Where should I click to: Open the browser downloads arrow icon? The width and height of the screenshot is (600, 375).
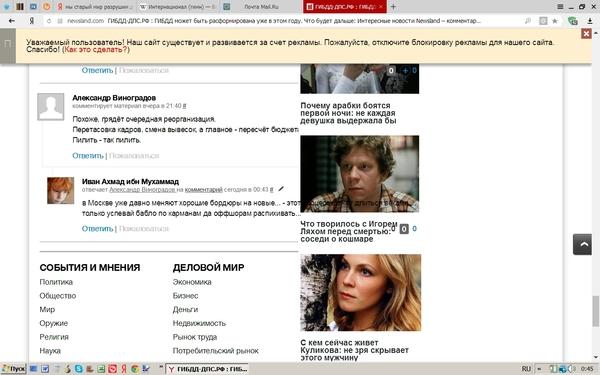(x=590, y=21)
